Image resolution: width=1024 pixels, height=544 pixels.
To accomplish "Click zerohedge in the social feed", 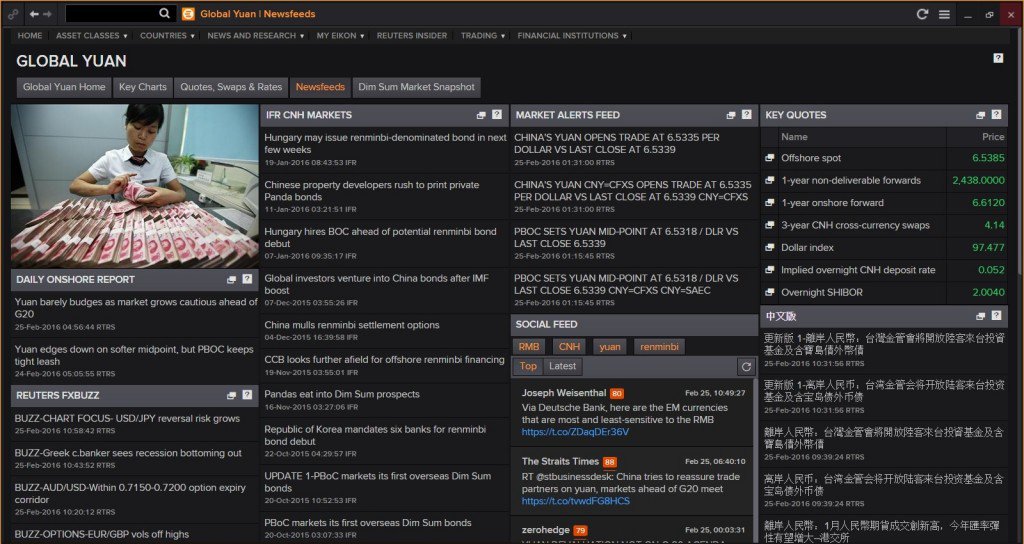I will click(x=545, y=530).
